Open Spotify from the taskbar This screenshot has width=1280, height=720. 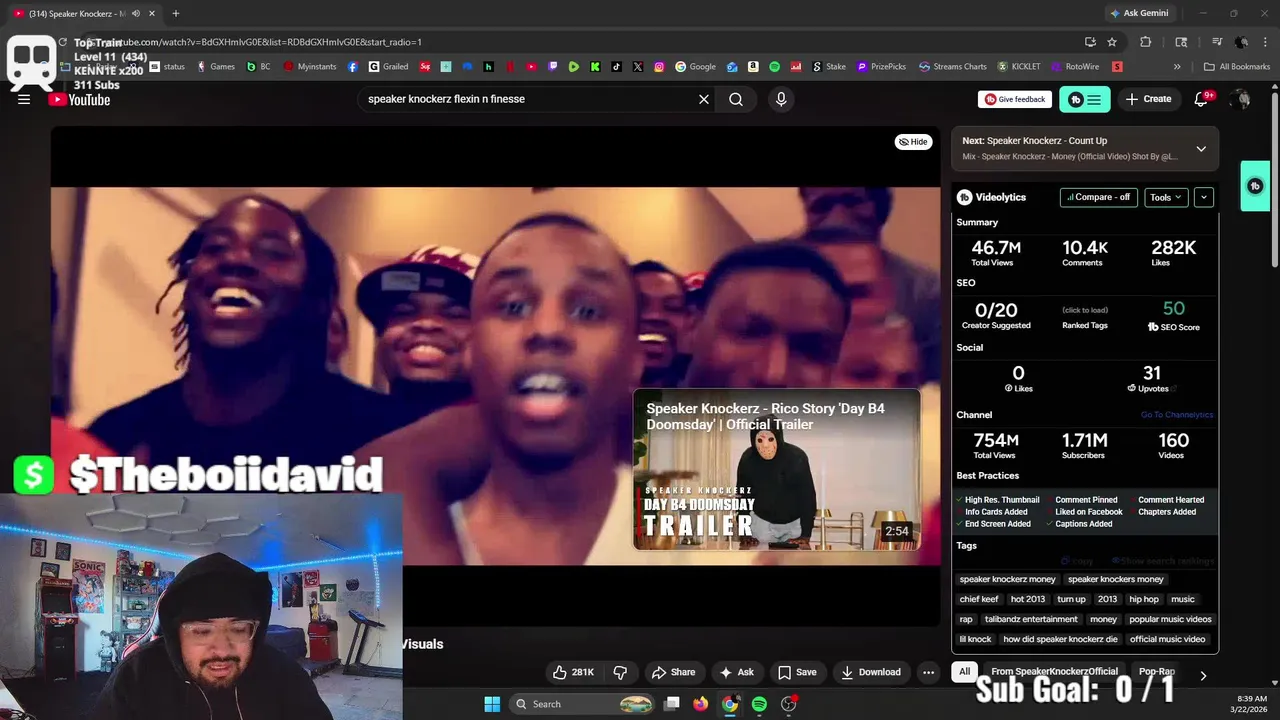(759, 704)
